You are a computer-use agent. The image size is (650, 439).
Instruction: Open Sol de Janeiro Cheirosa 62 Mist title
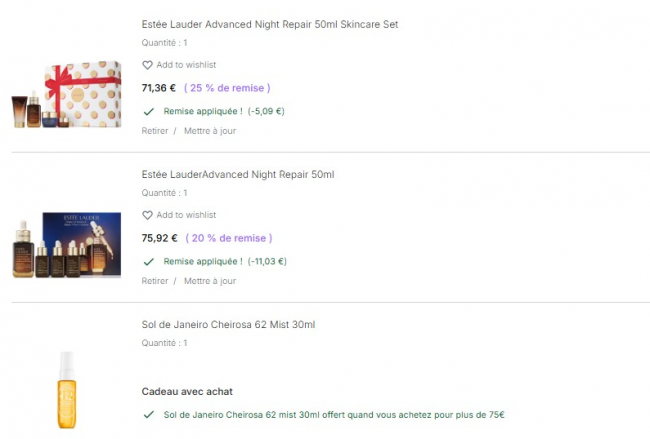pos(228,325)
